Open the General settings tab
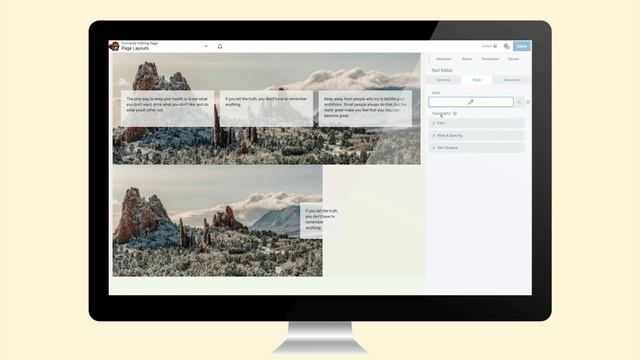The width and height of the screenshot is (640, 360). [x=444, y=80]
